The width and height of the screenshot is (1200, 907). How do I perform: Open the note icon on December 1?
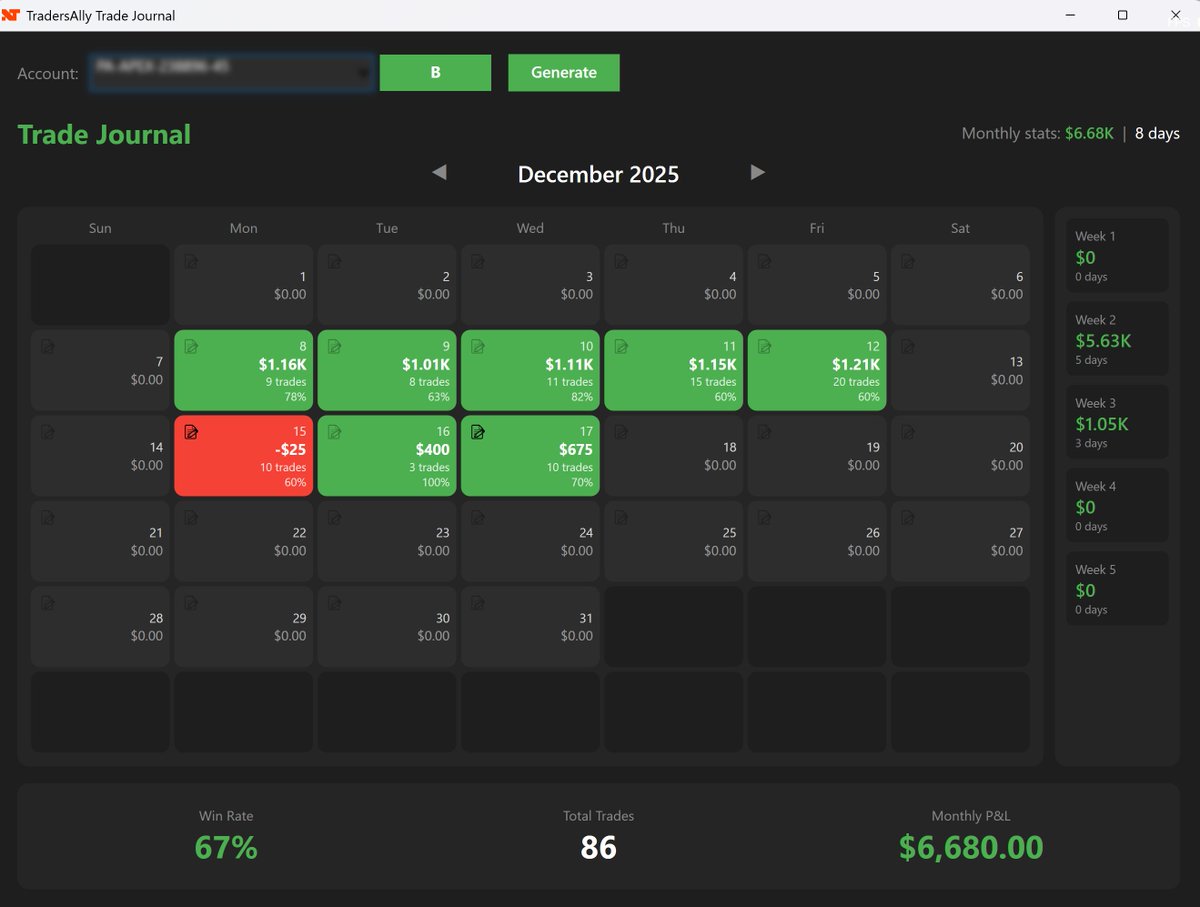pos(191,262)
